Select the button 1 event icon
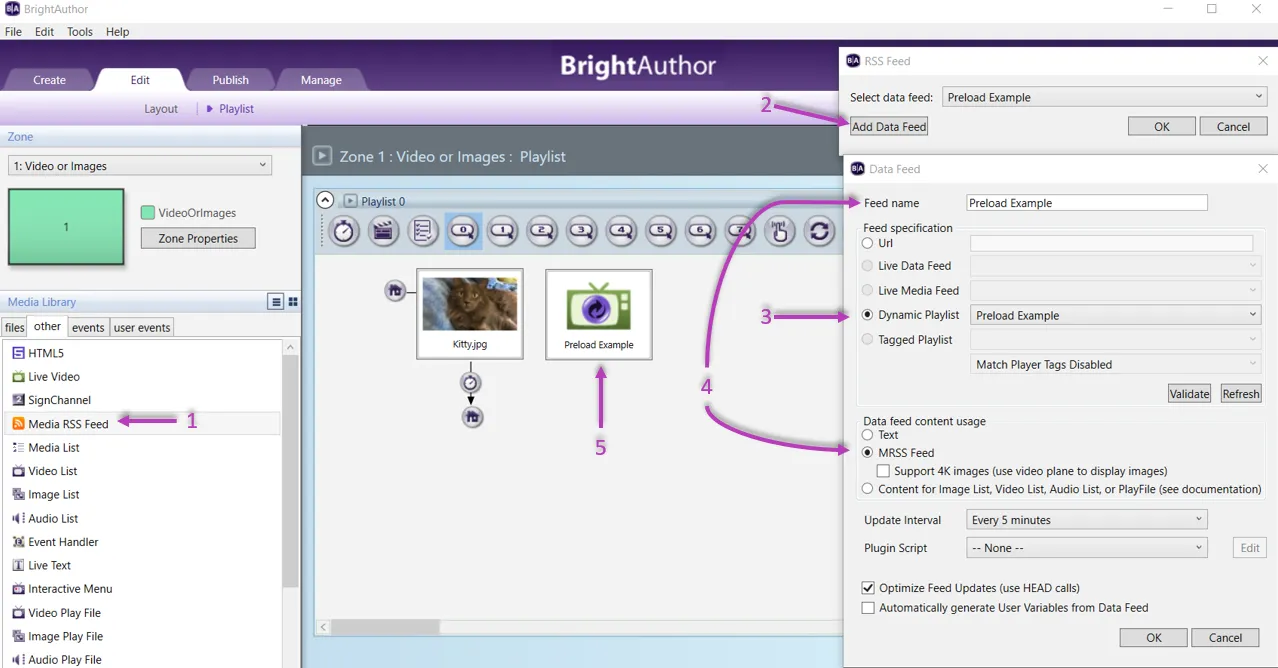The image size is (1278, 668). [502, 231]
